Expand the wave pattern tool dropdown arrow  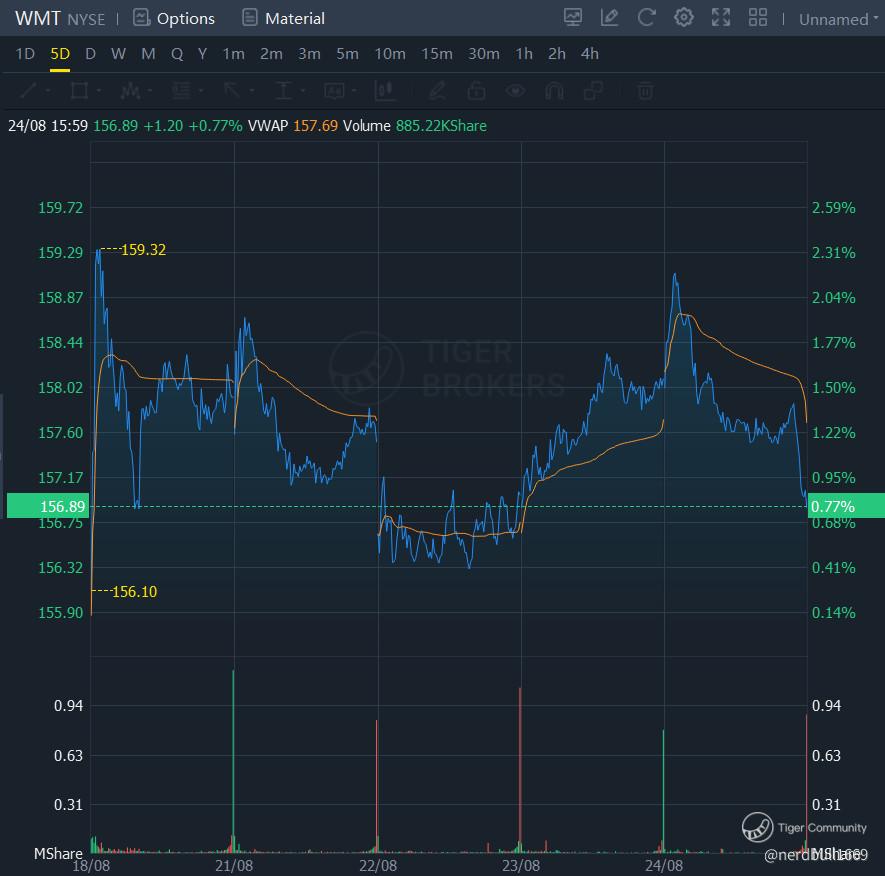point(150,90)
